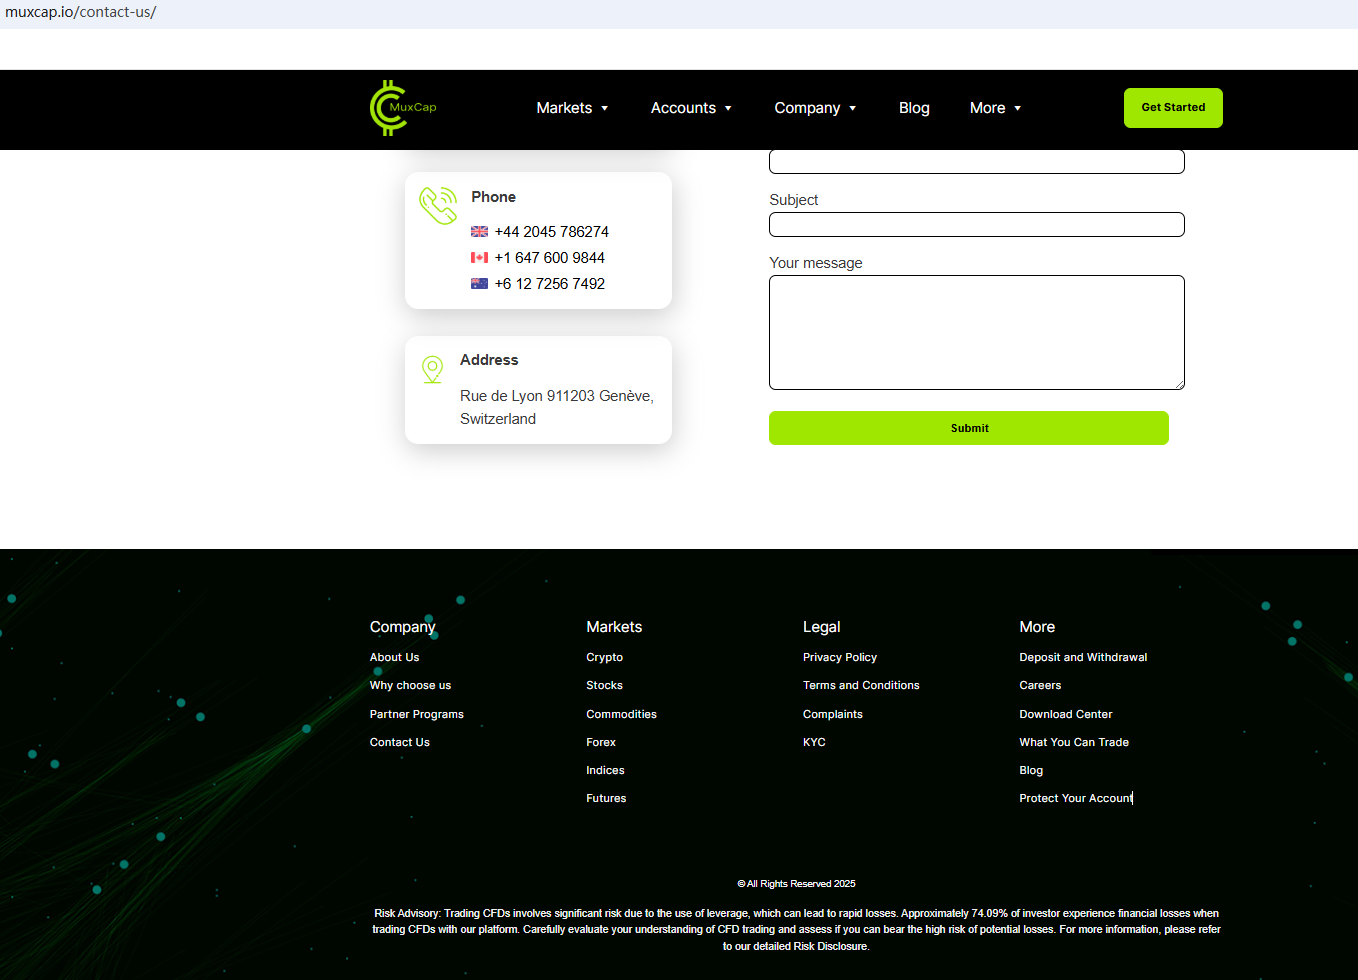Open About Us footer link
The width and height of the screenshot is (1358, 980).
pyautogui.click(x=395, y=657)
